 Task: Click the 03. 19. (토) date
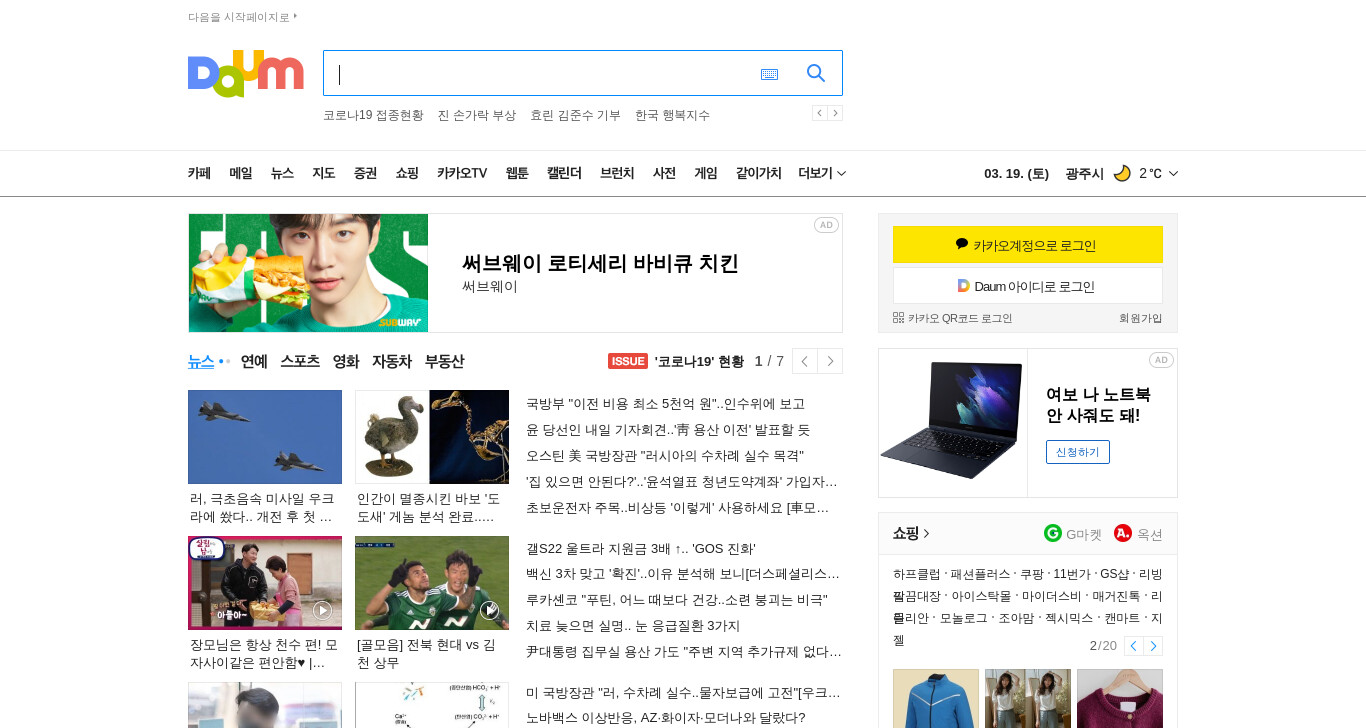(x=1016, y=173)
